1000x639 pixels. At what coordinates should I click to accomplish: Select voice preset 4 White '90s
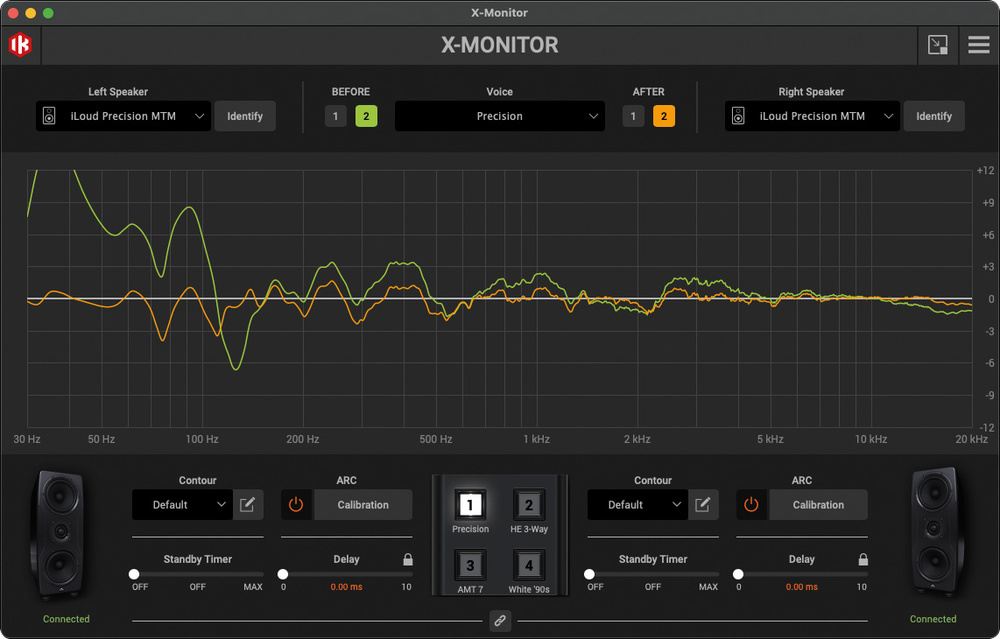529,566
